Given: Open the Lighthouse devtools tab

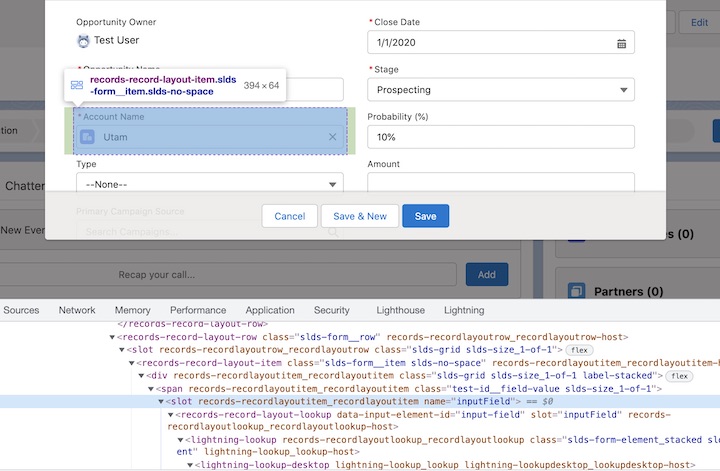Looking at the screenshot, I should 400,311.
